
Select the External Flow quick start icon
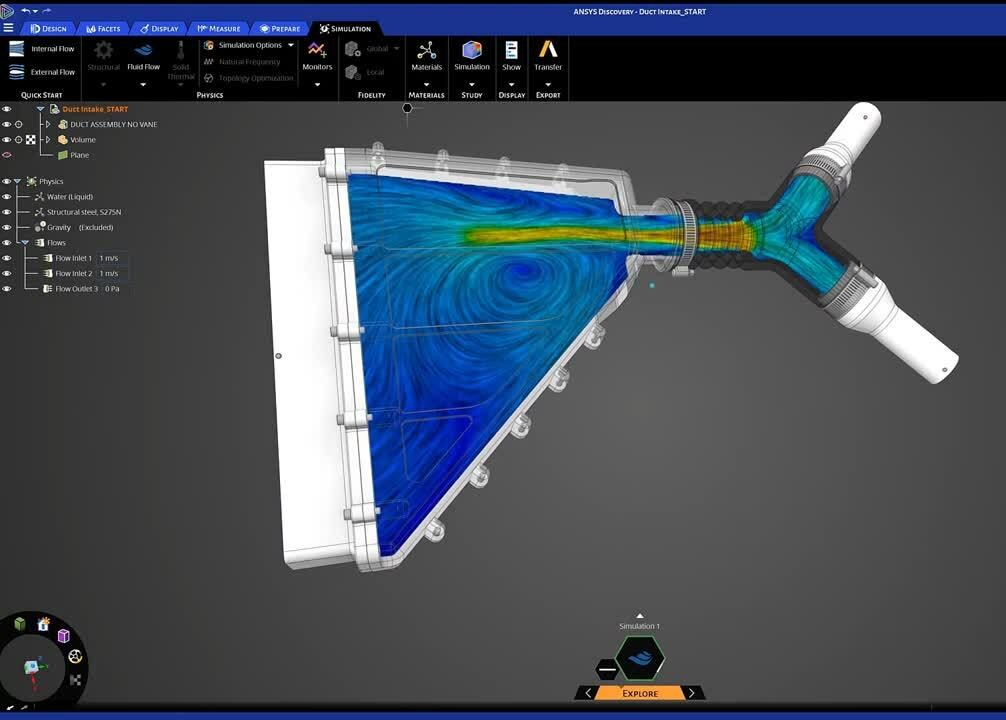[17, 72]
